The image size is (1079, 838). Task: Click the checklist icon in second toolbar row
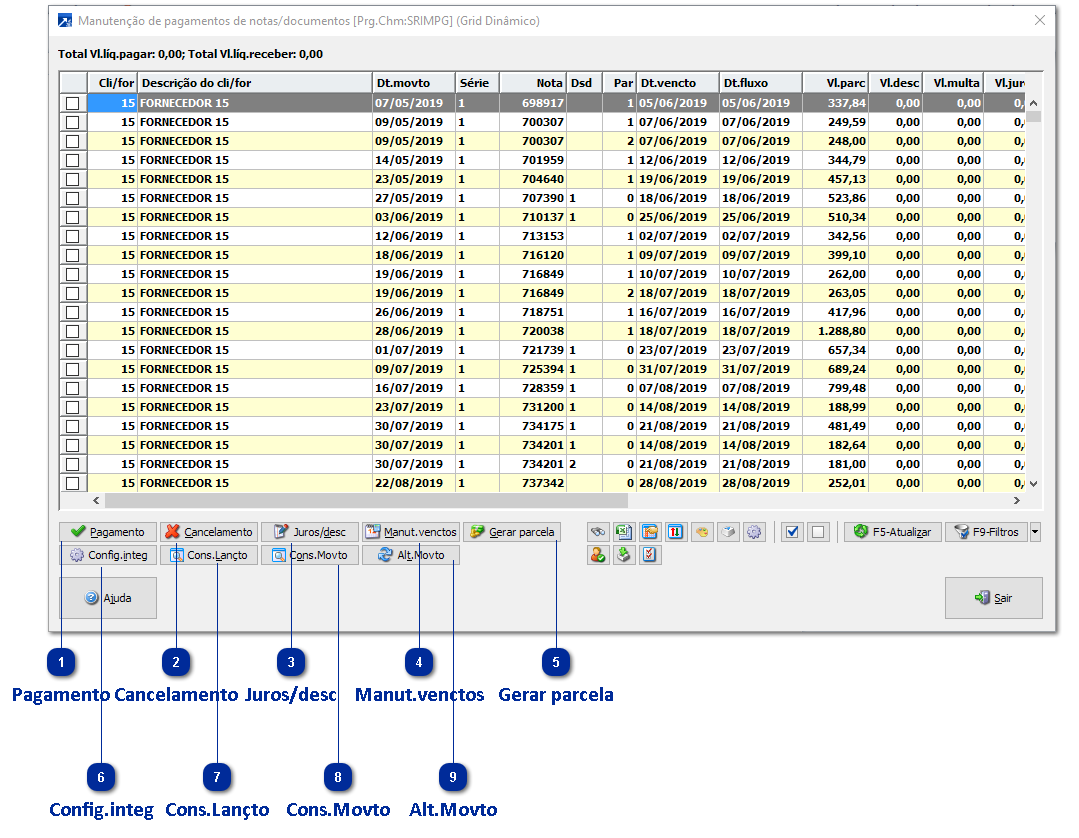649,555
